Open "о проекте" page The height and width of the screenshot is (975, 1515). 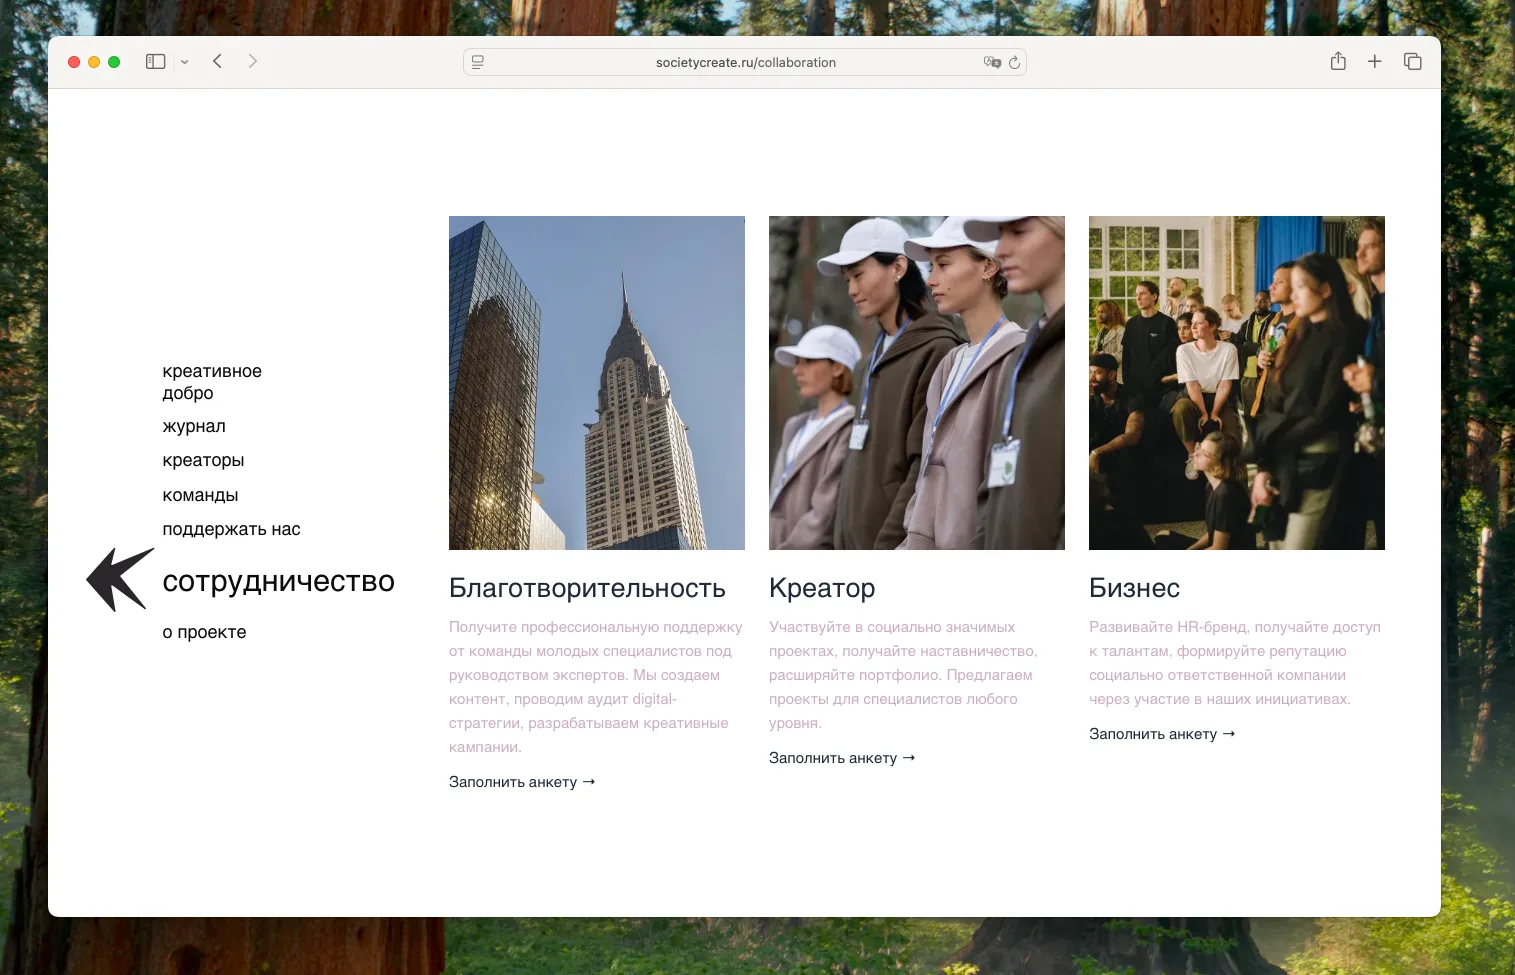[204, 632]
